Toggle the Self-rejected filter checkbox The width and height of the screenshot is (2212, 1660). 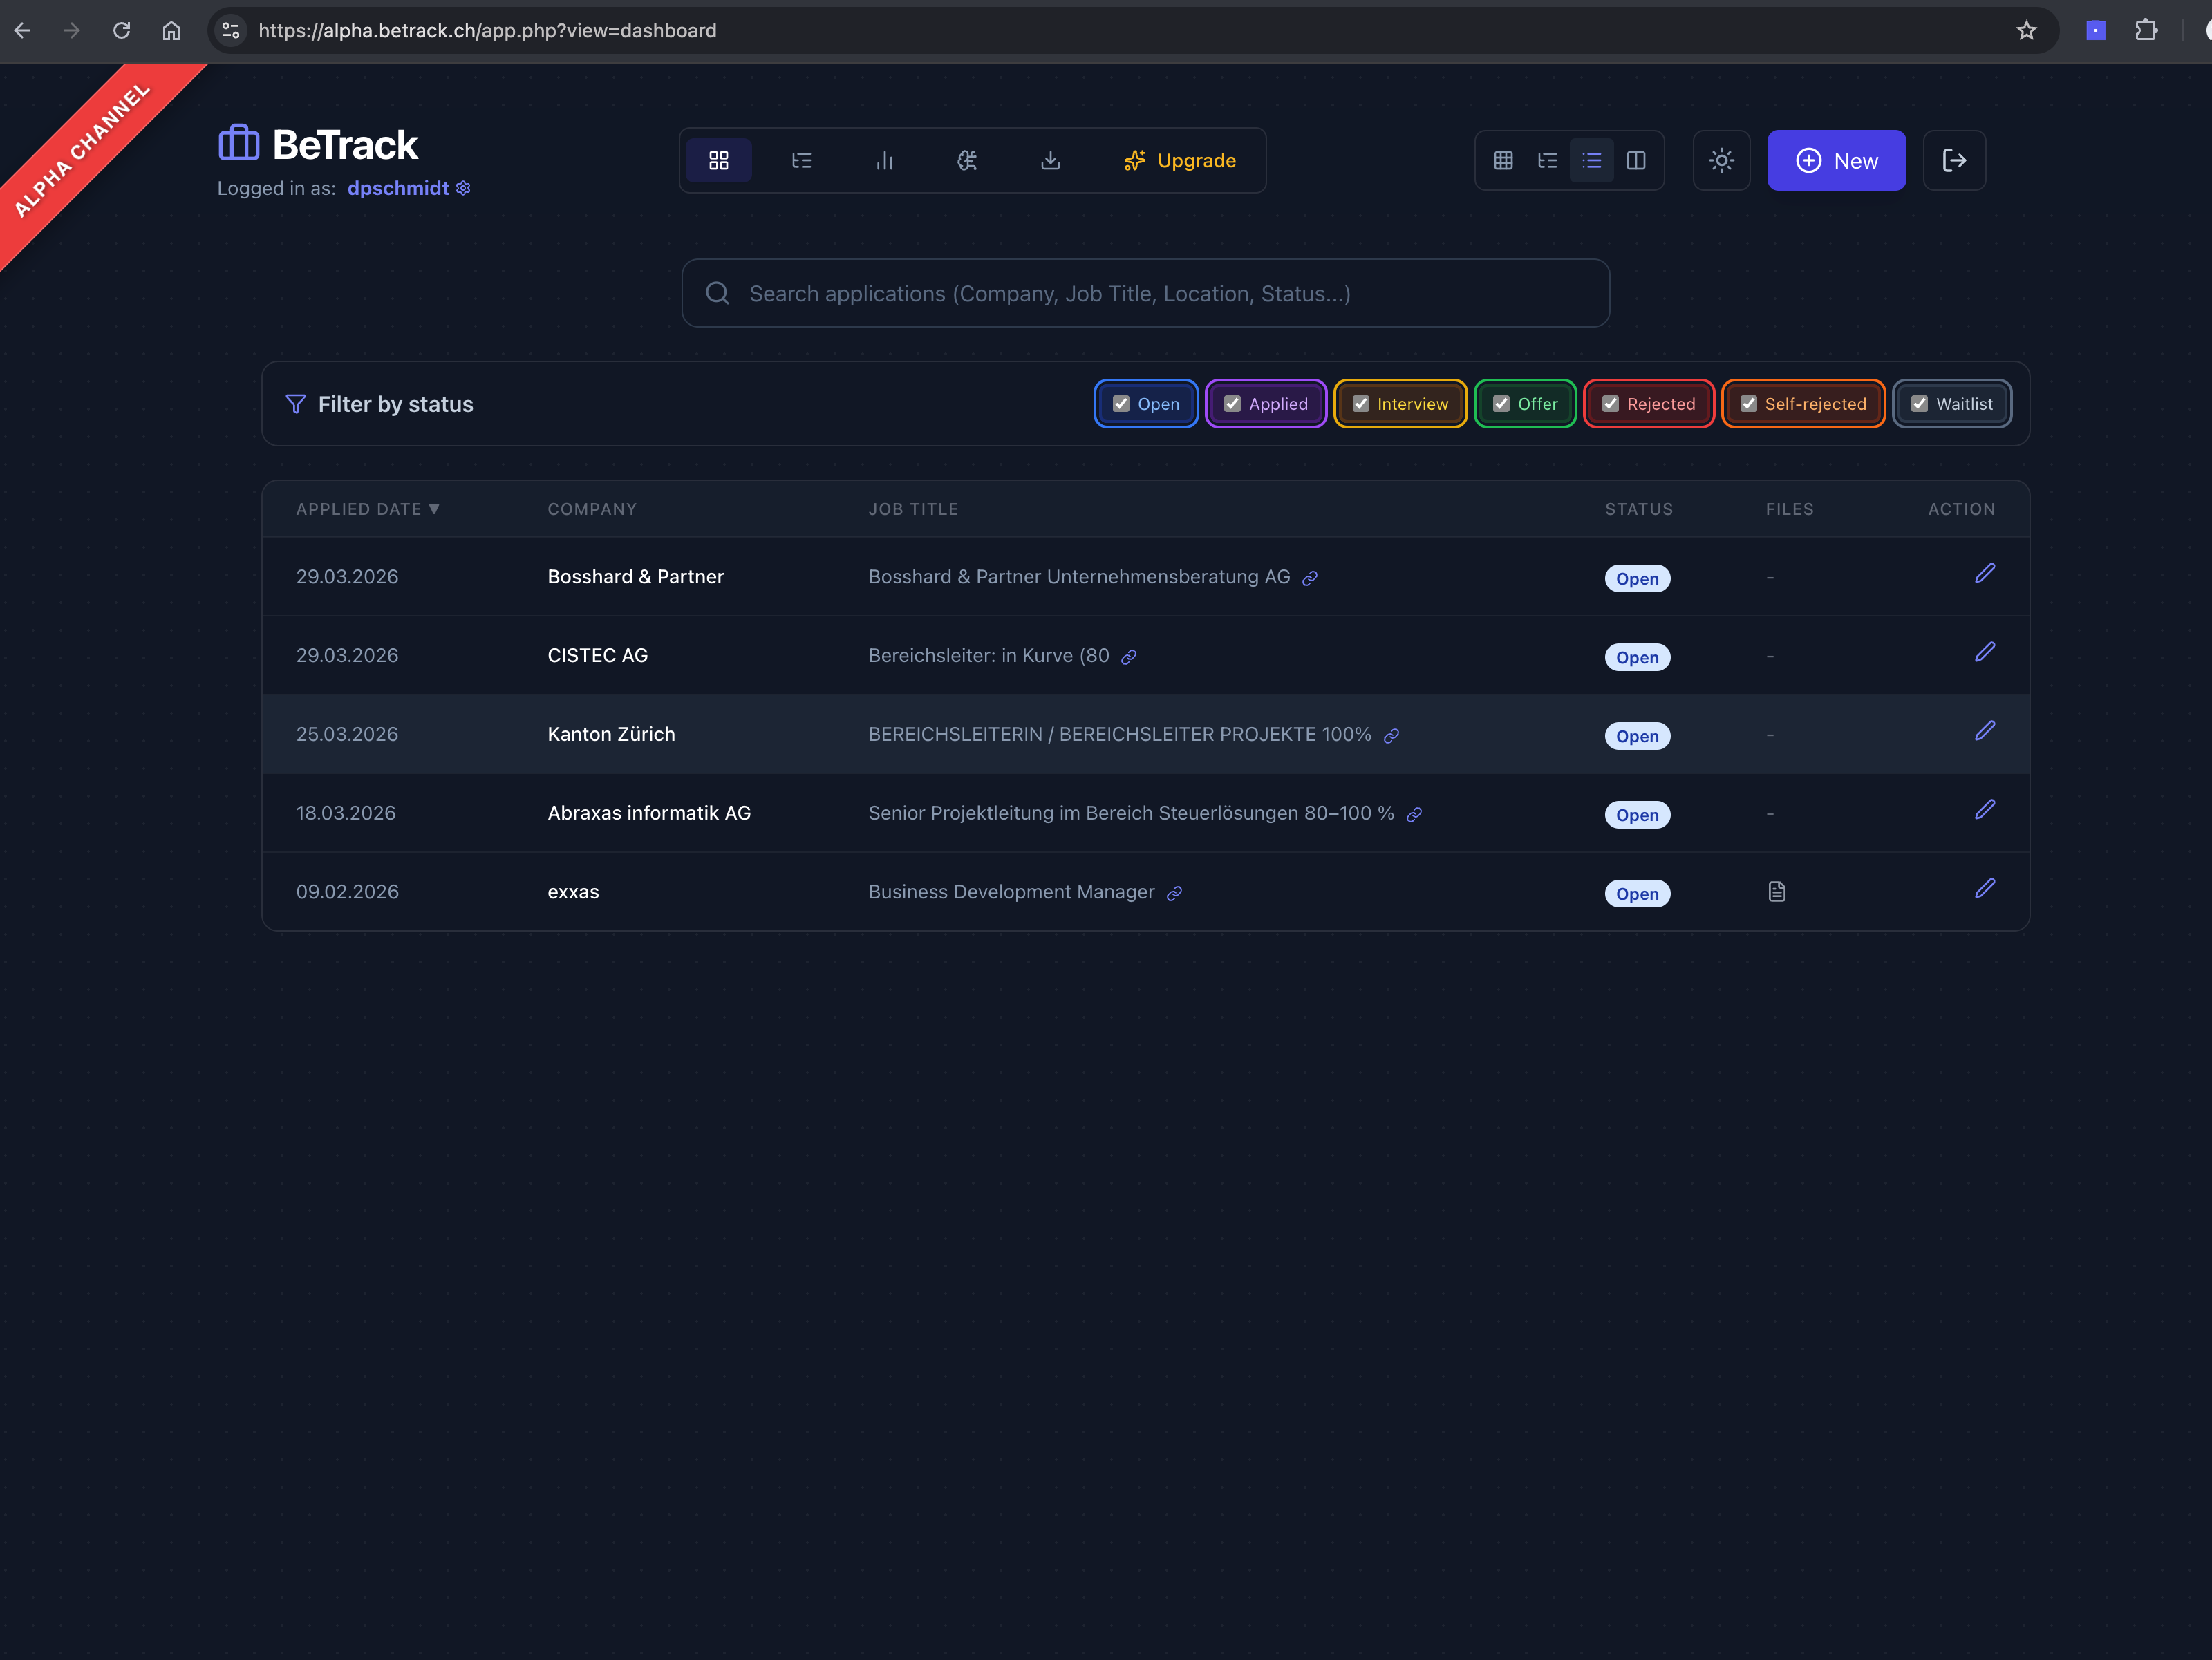pos(1749,403)
